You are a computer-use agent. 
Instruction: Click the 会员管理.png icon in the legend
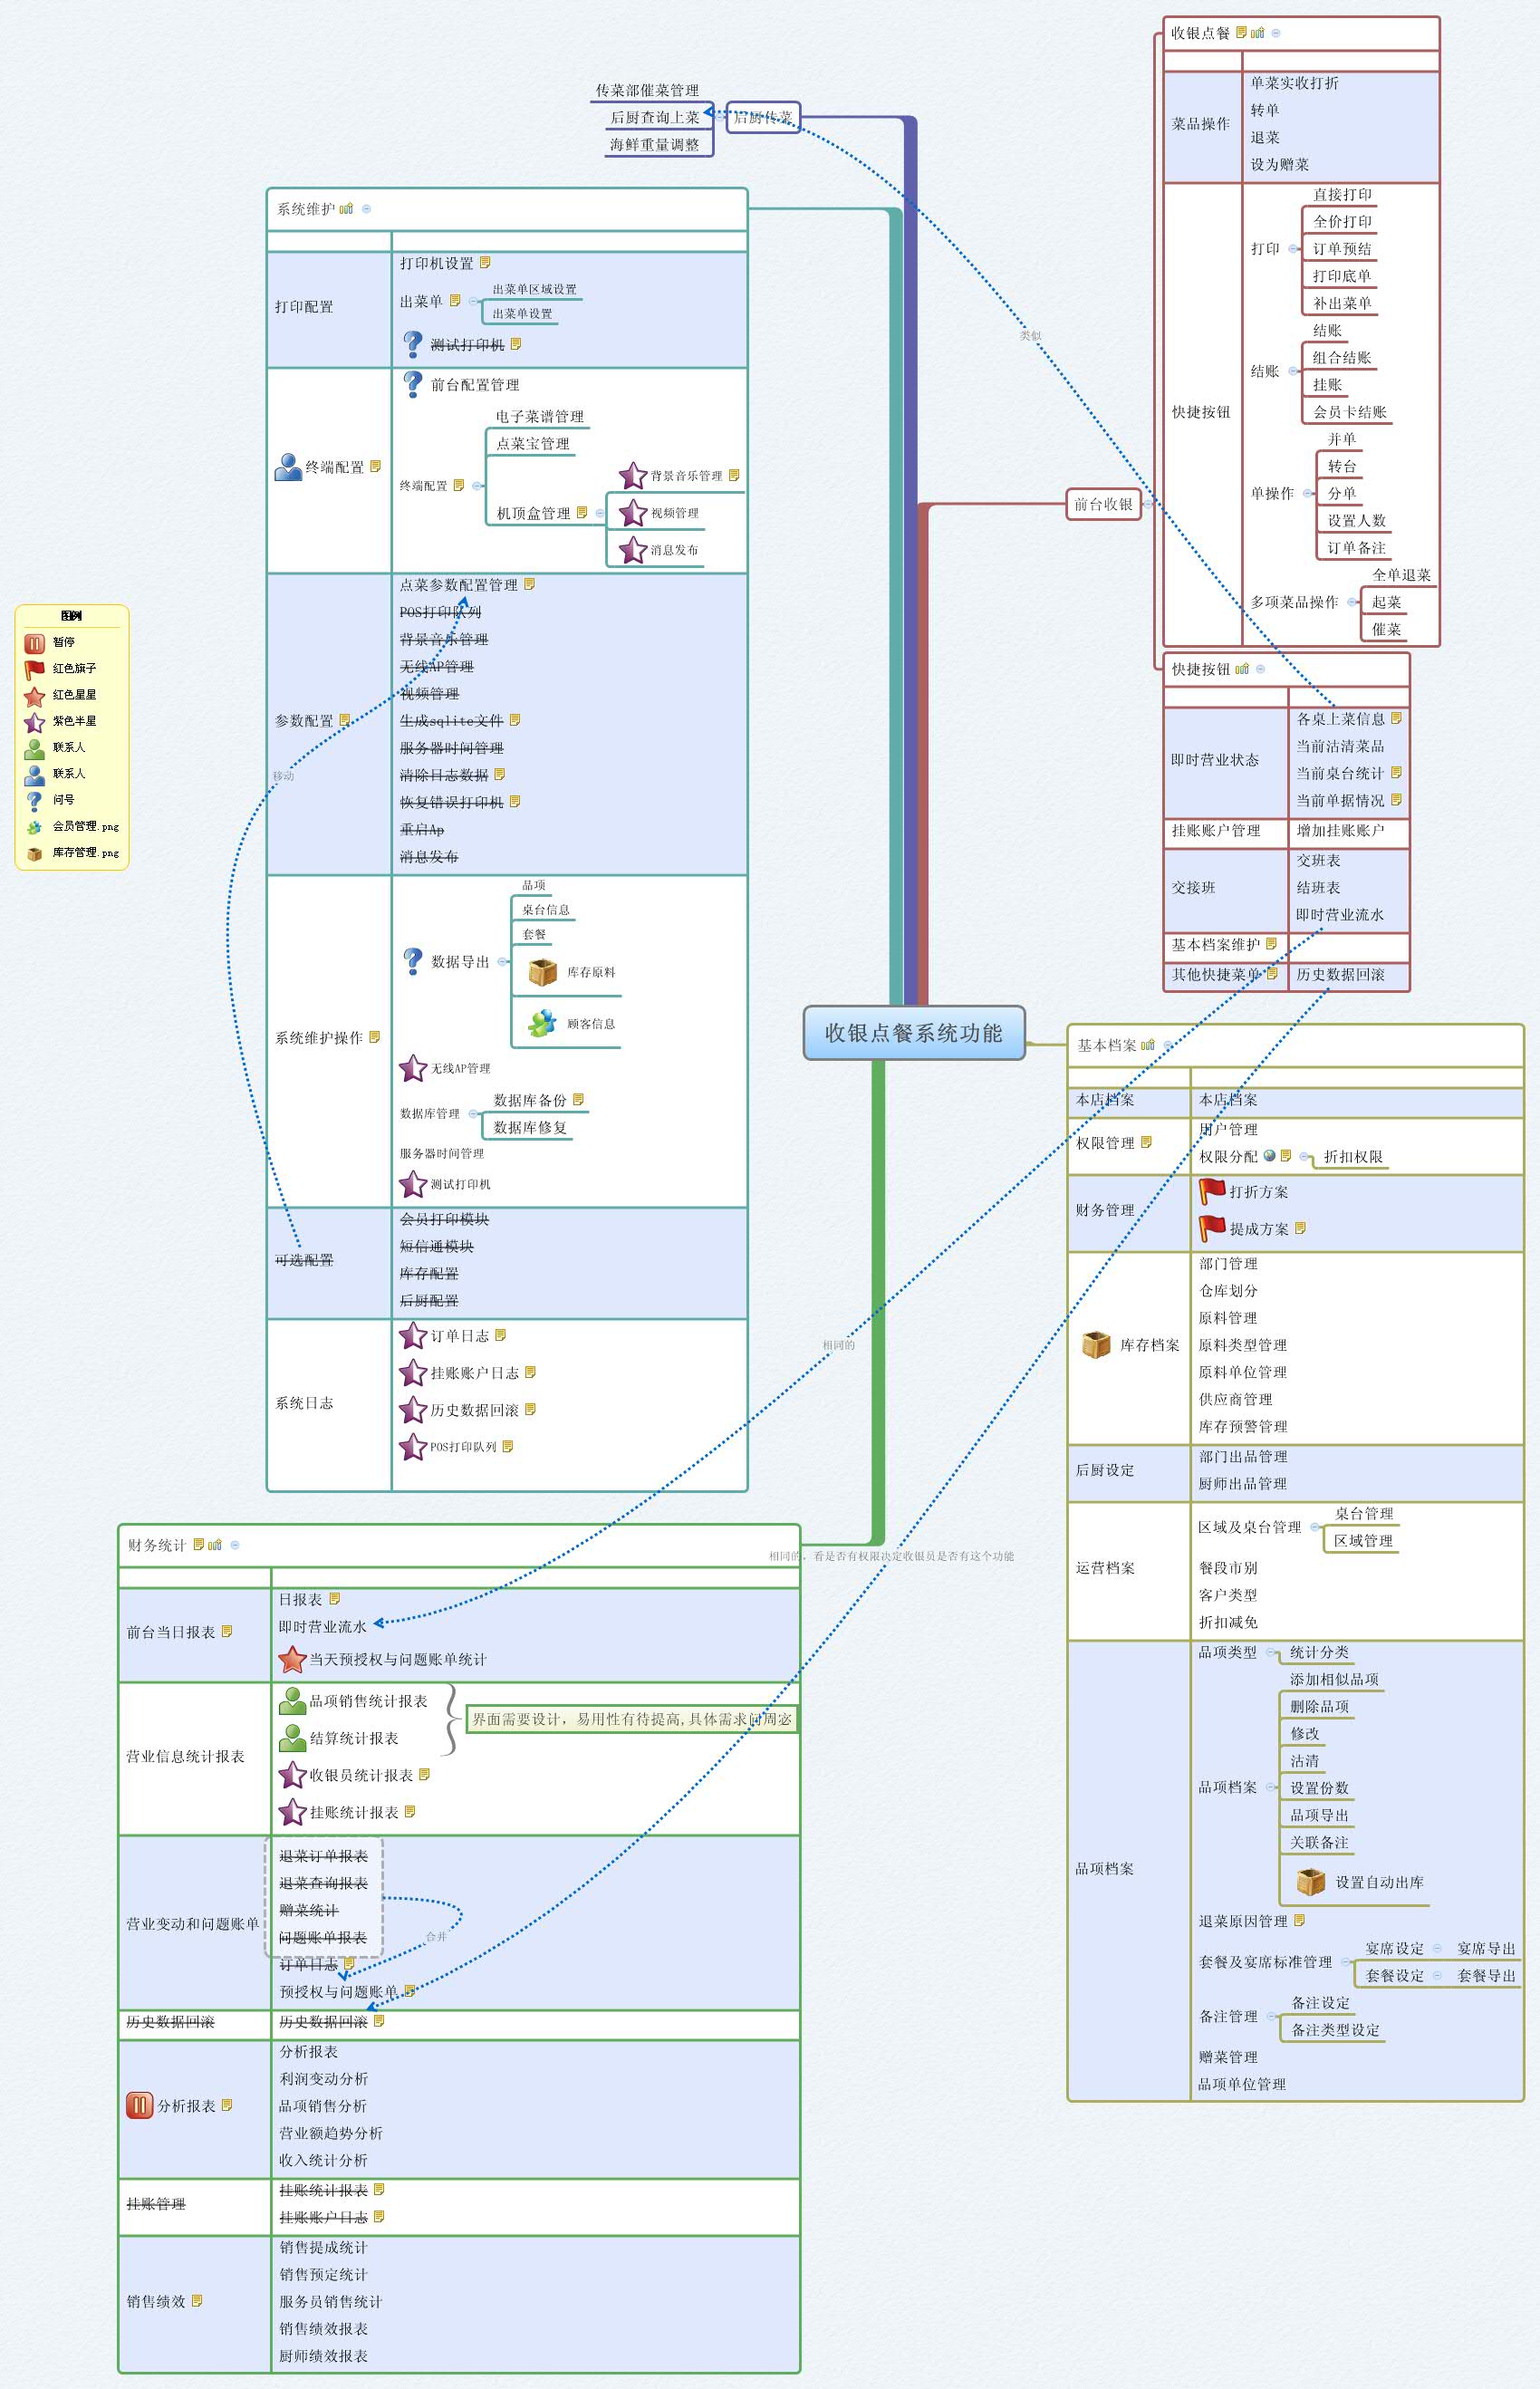35,827
